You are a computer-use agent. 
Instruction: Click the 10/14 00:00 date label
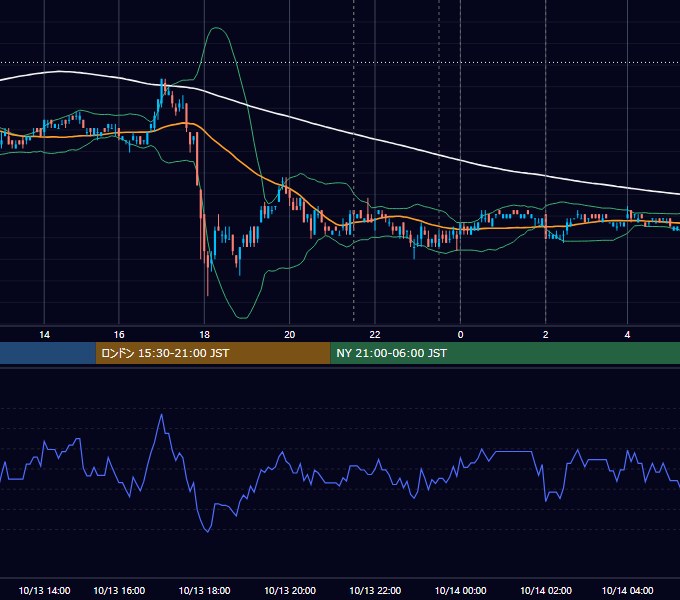click(x=461, y=590)
